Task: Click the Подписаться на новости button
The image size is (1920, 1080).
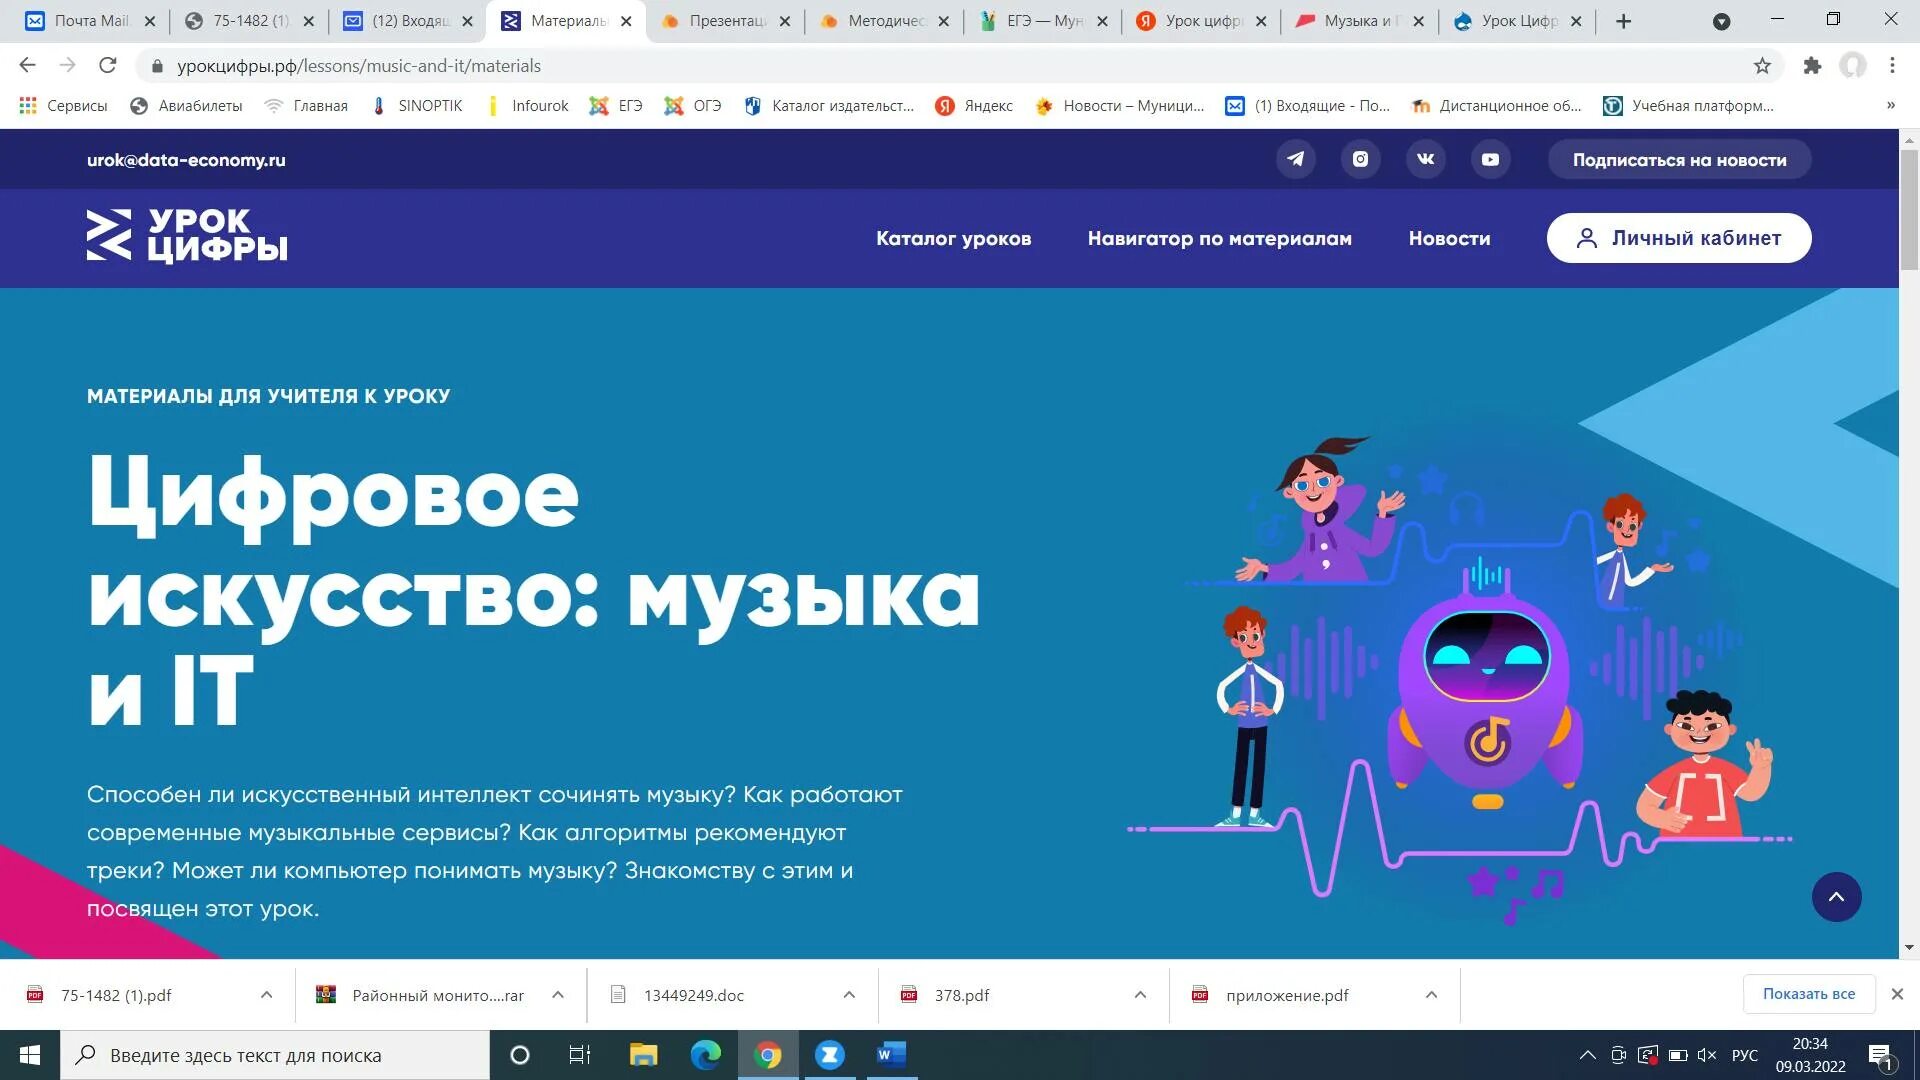Action: 1679,159
